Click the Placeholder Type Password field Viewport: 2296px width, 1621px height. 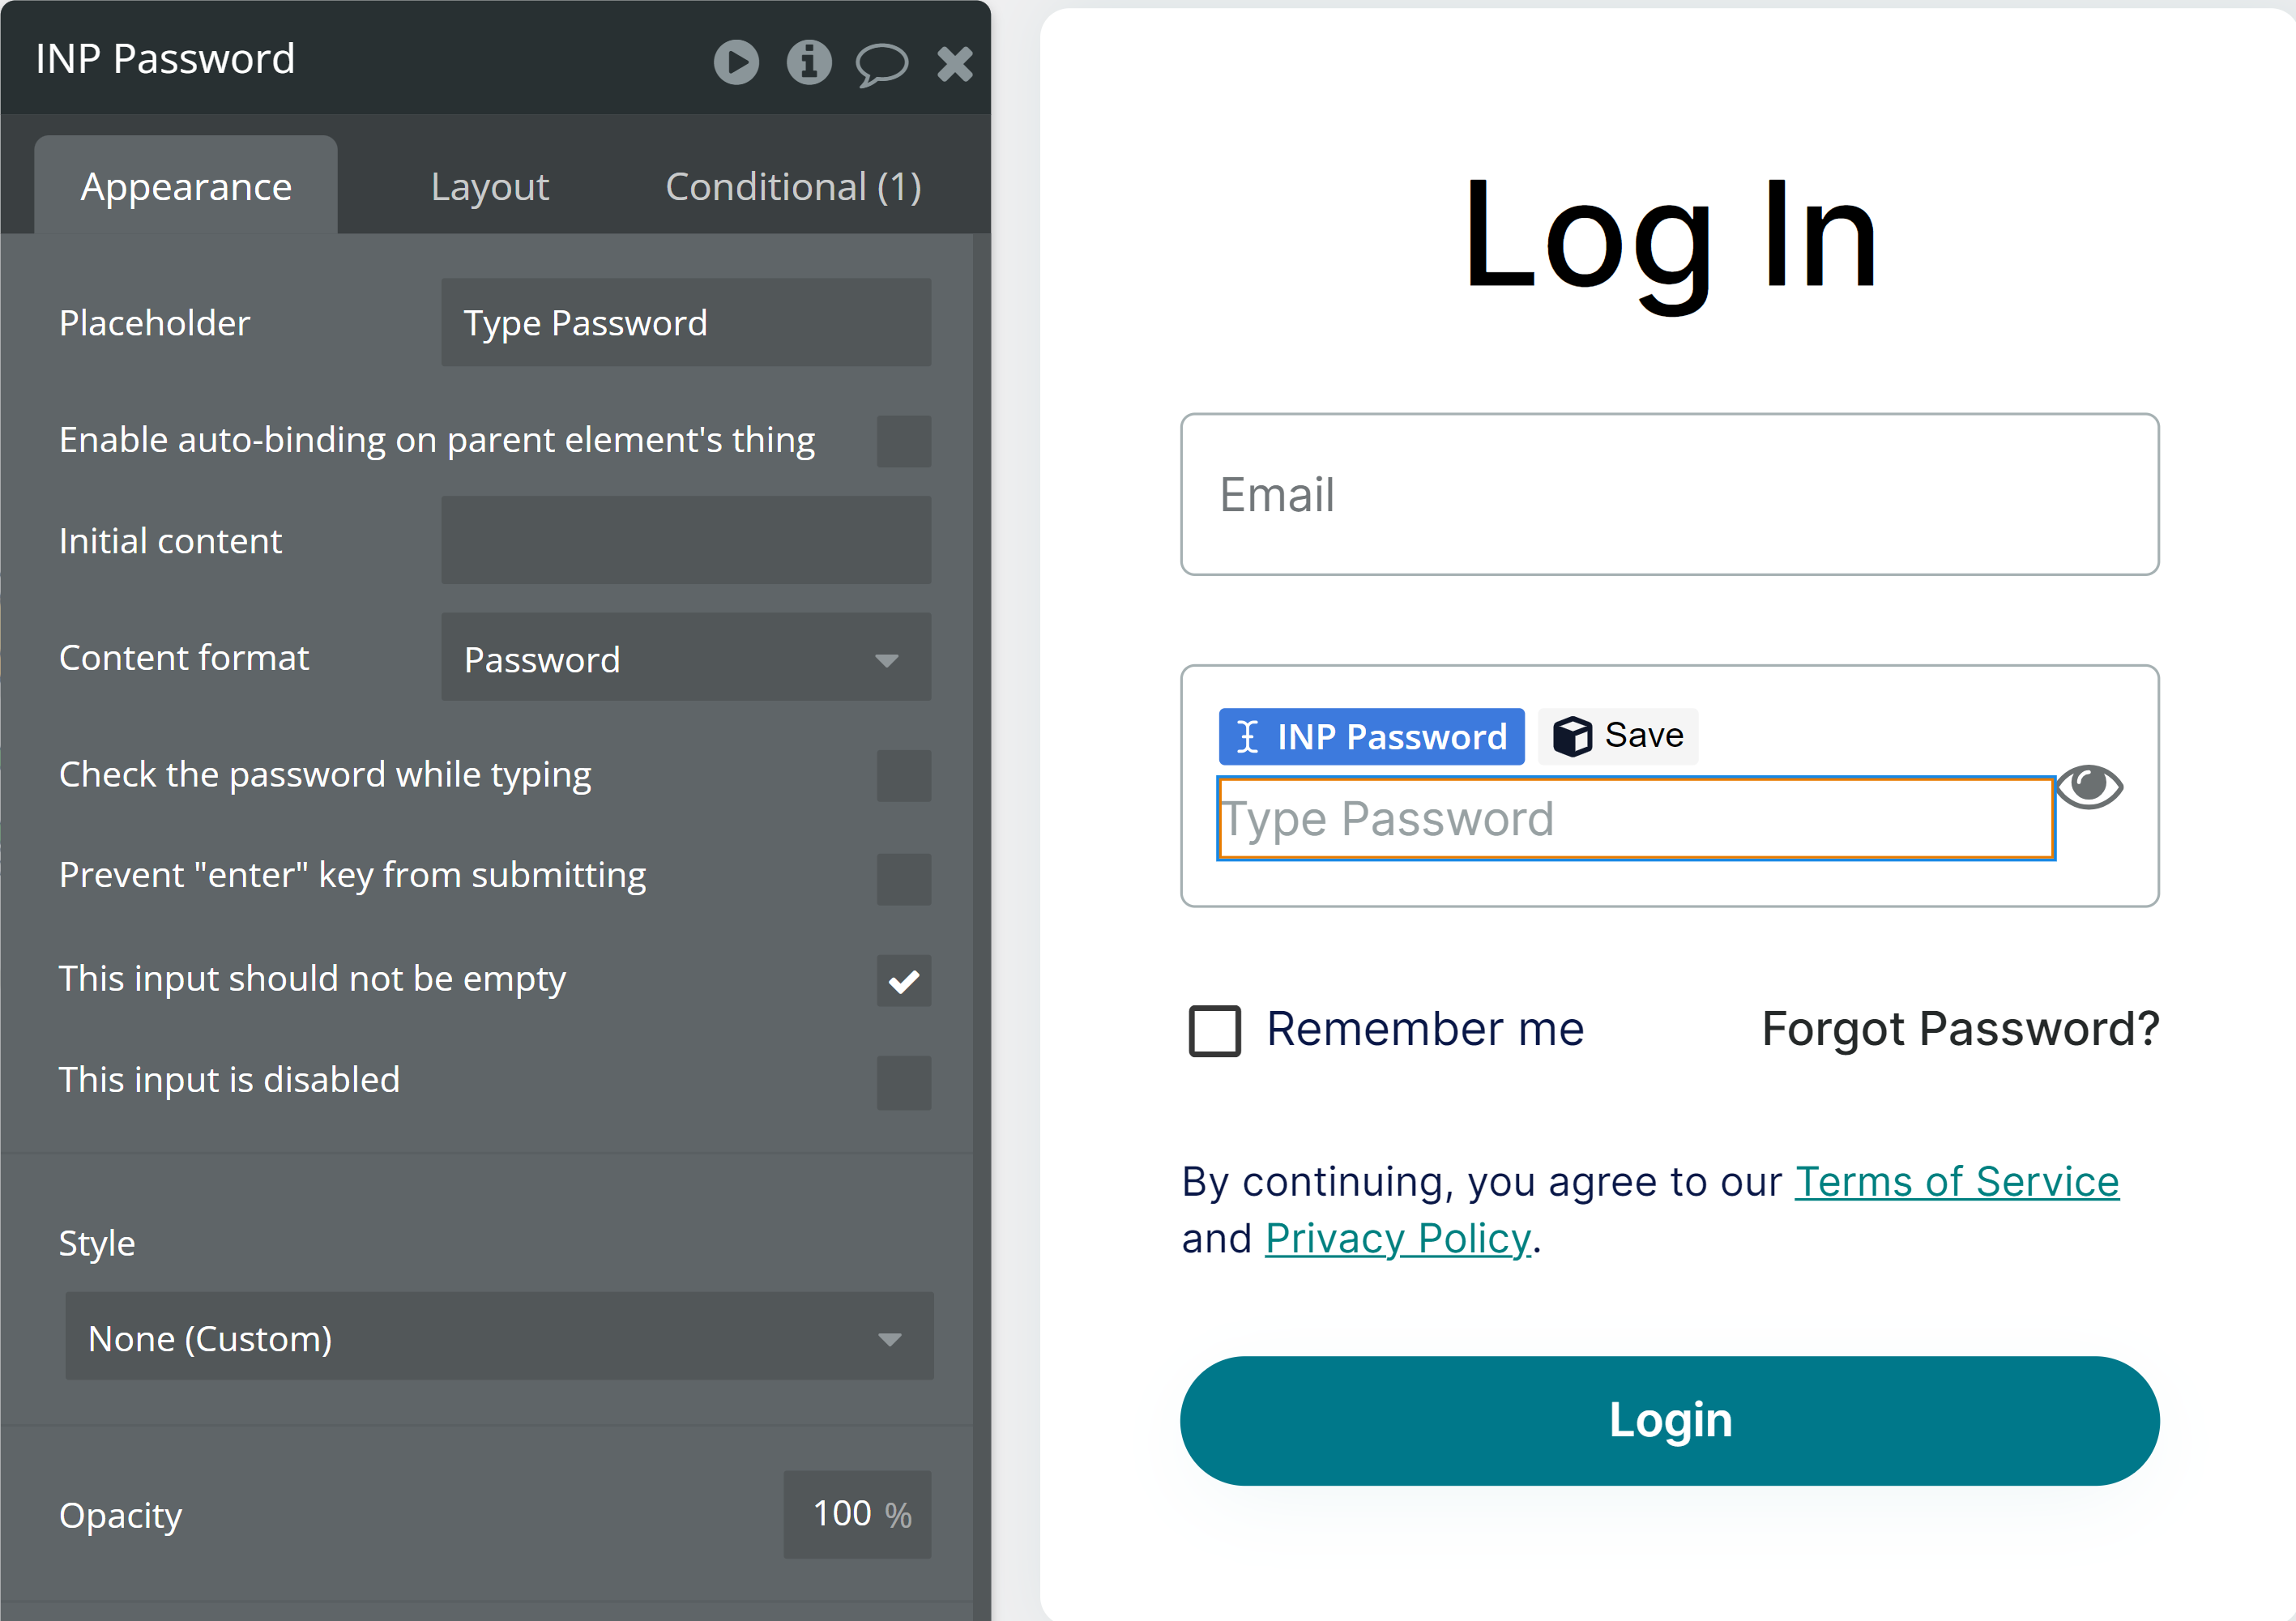(686, 322)
